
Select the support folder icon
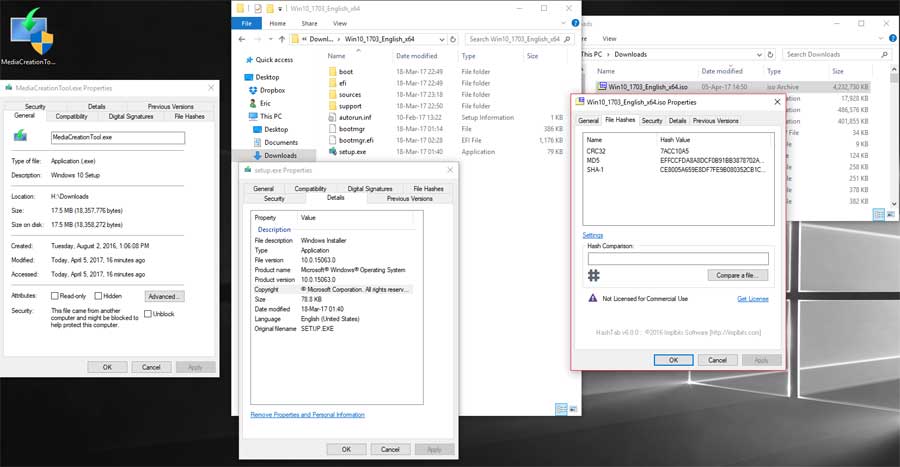tap(332, 106)
